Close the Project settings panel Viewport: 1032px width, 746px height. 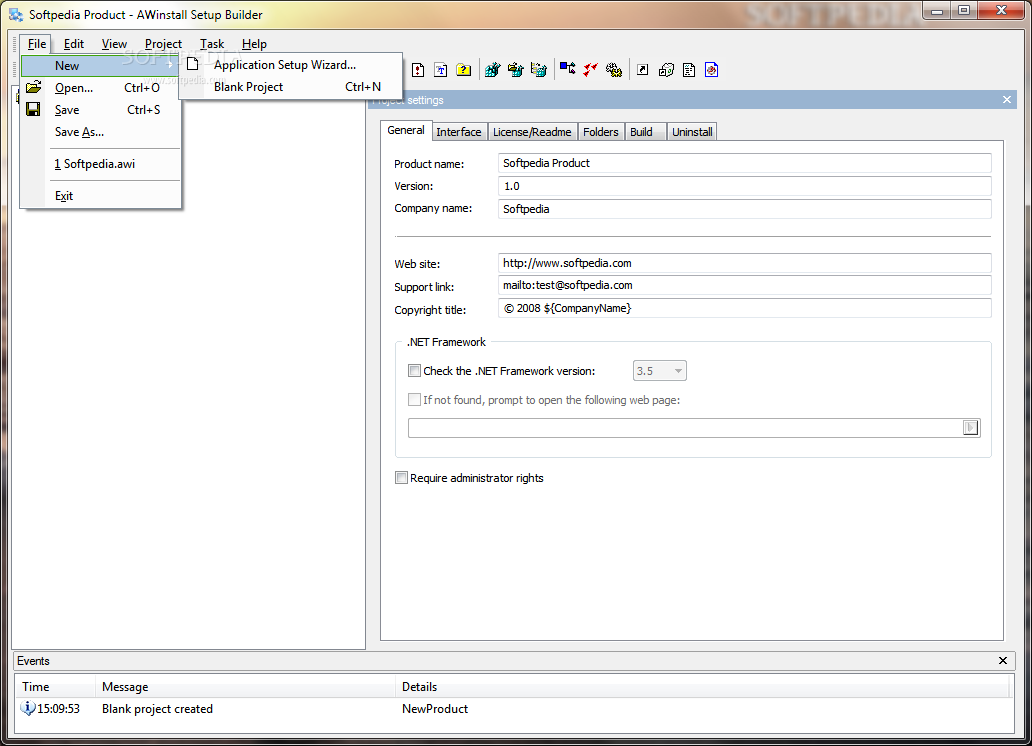click(x=1006, y=99)
